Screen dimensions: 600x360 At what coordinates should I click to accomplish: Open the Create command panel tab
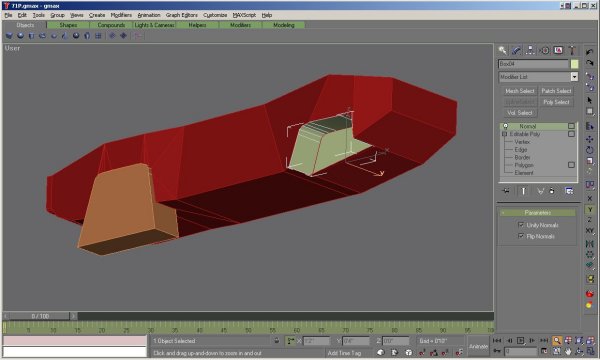(502, 50)
